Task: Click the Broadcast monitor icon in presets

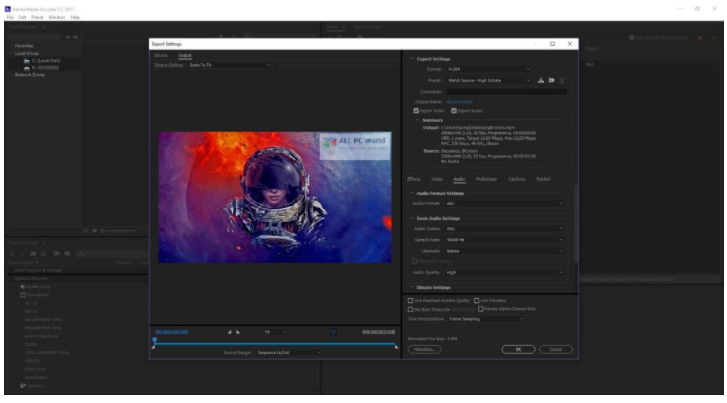Action: [23, 295]
